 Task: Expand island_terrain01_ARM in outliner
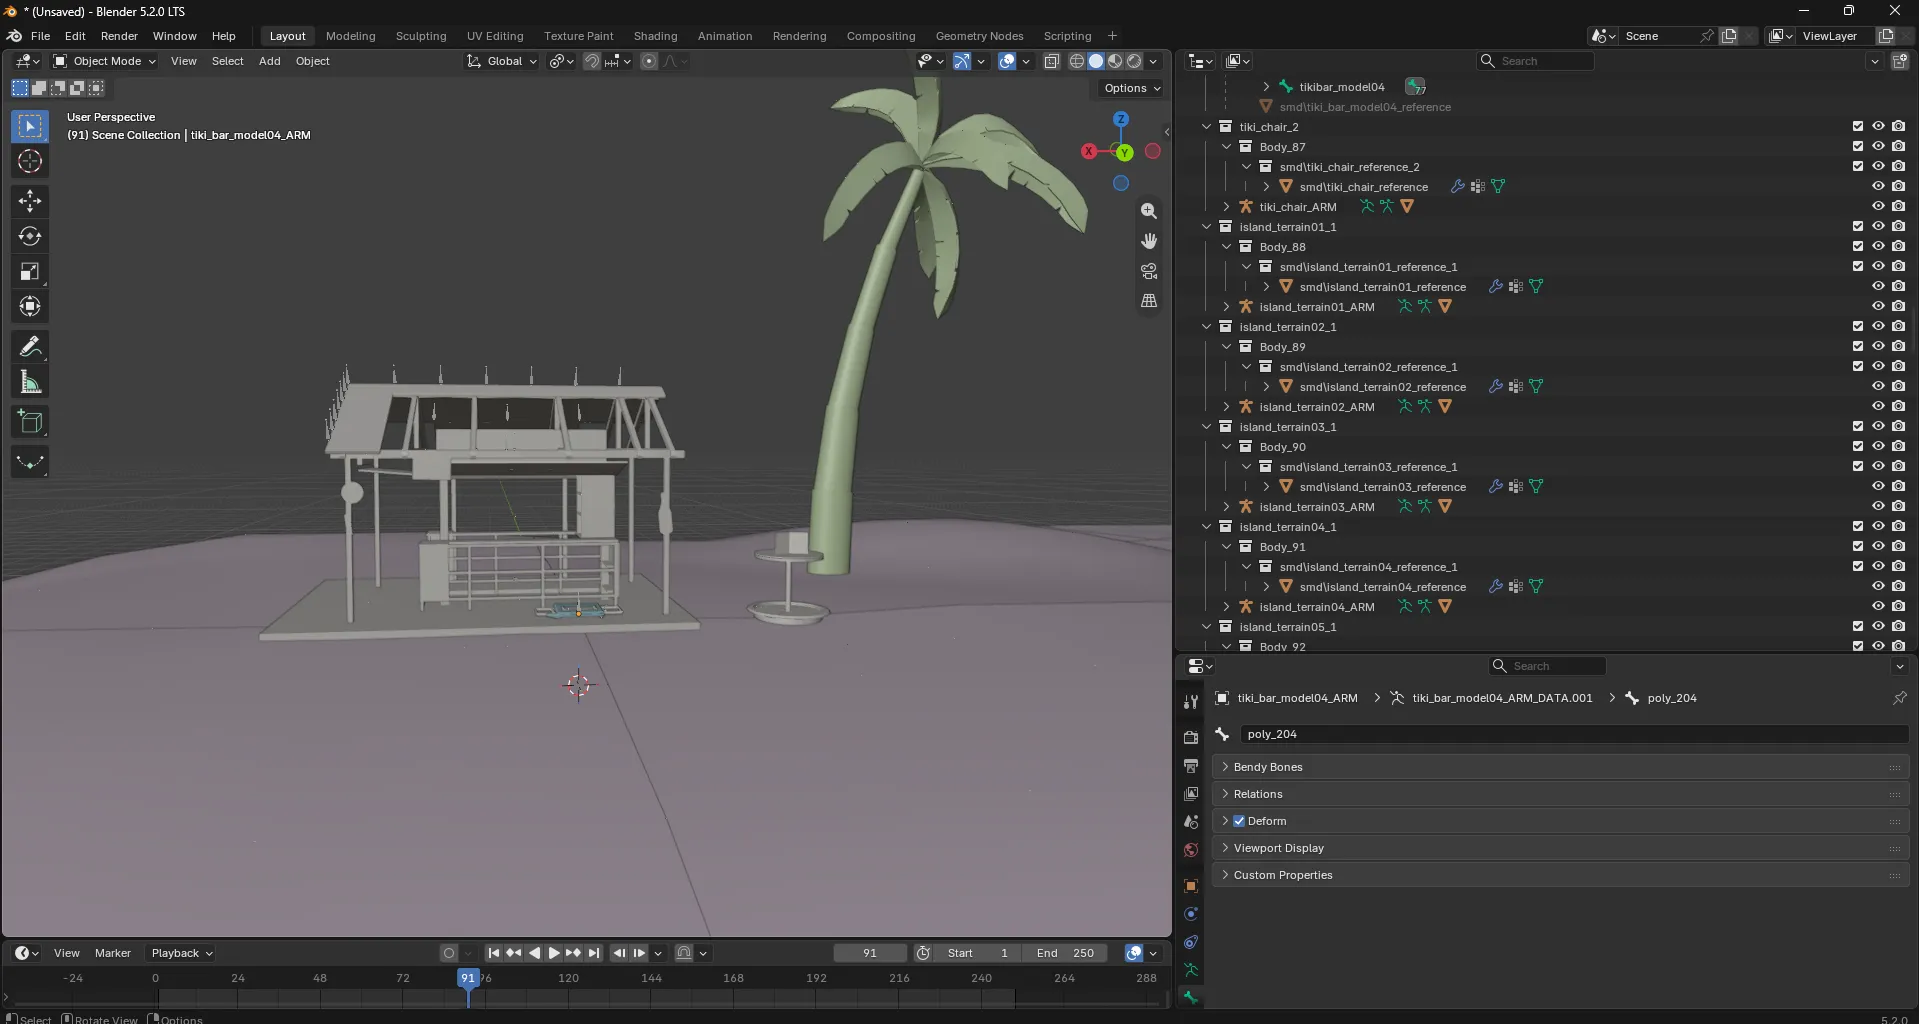click(1226, 307)
